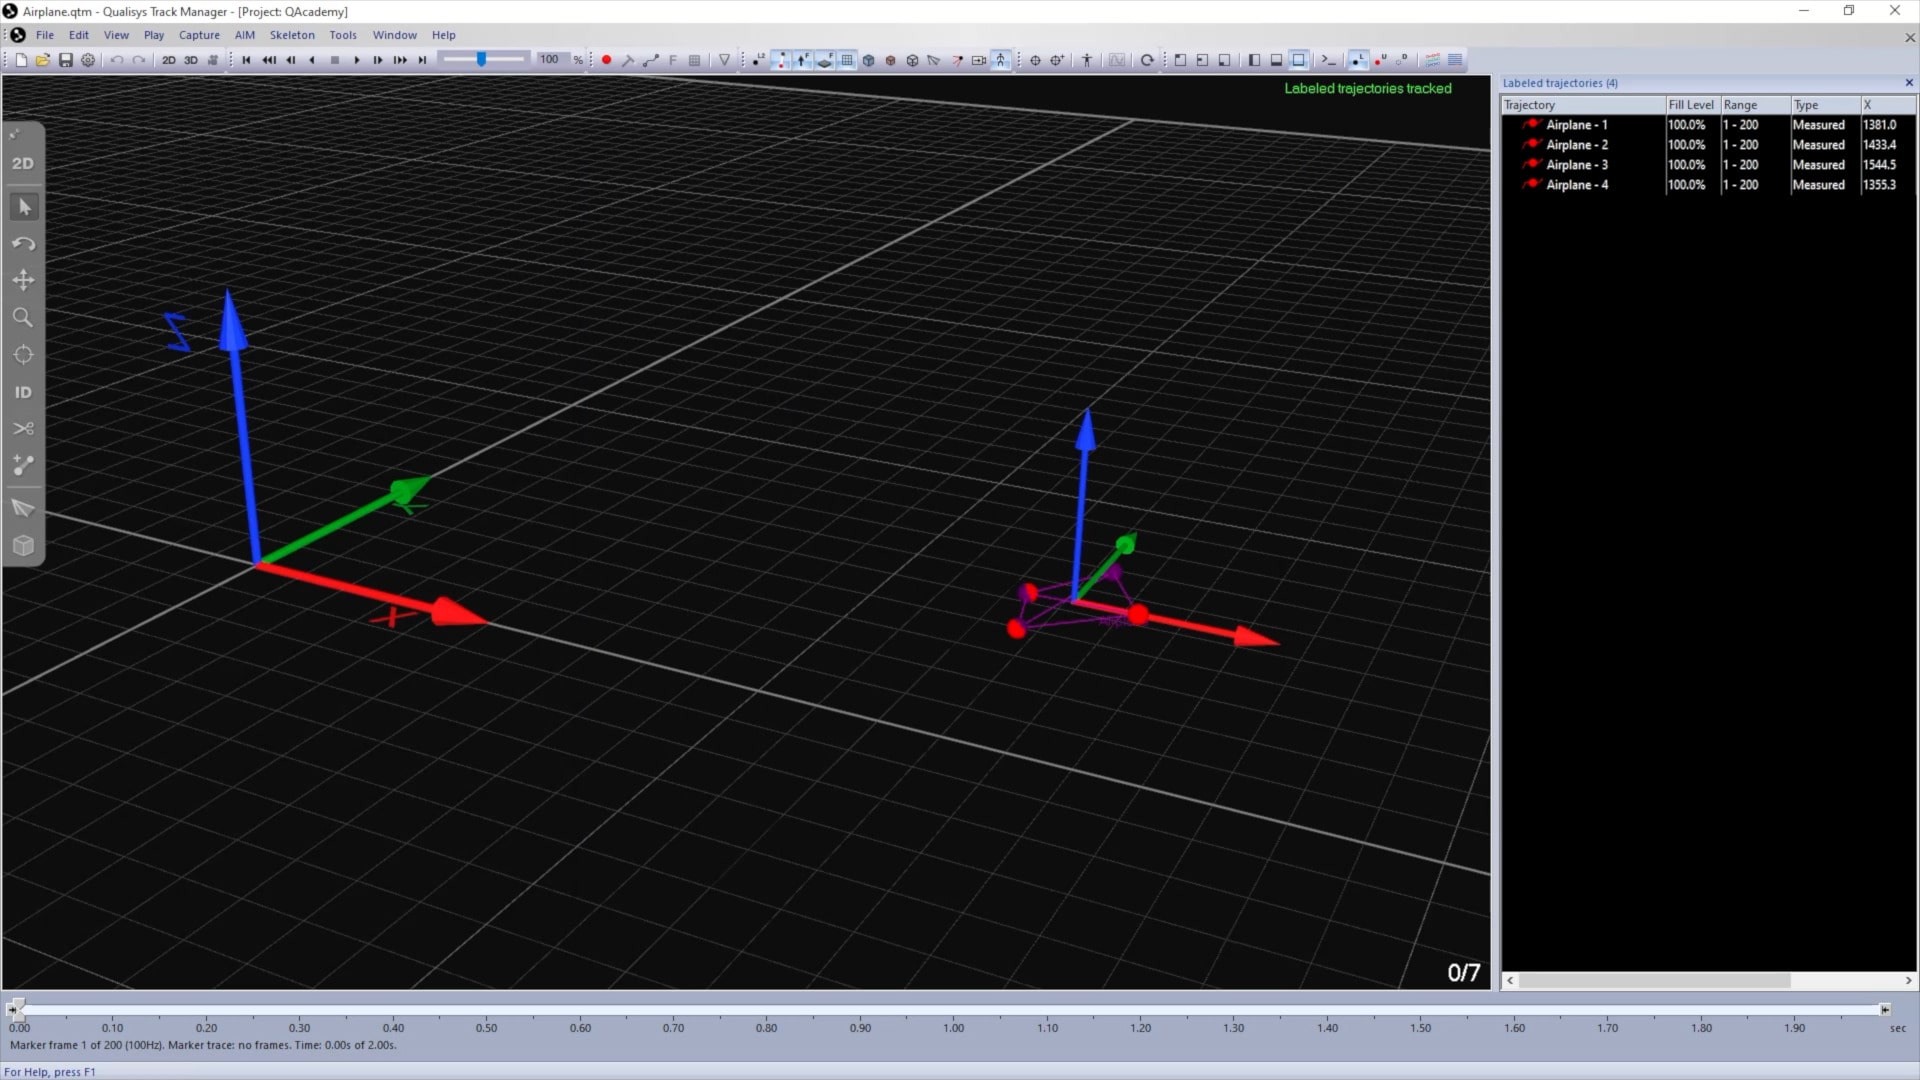Stop playback
The width and height of the screenshot is (1920, 1080).
335,60
